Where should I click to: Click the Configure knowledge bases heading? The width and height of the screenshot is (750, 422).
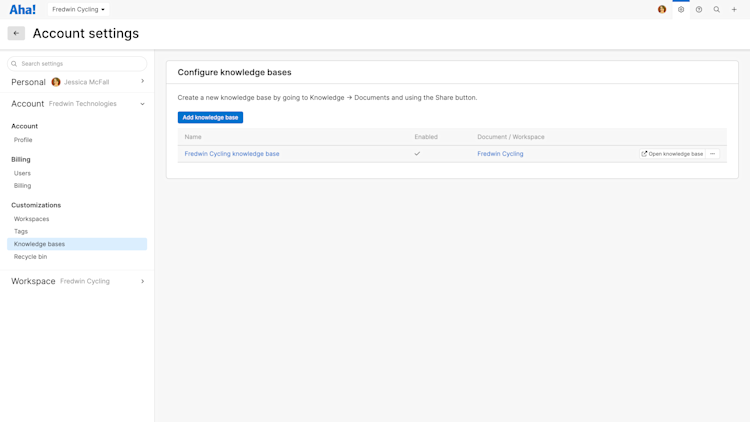point(234,72)
